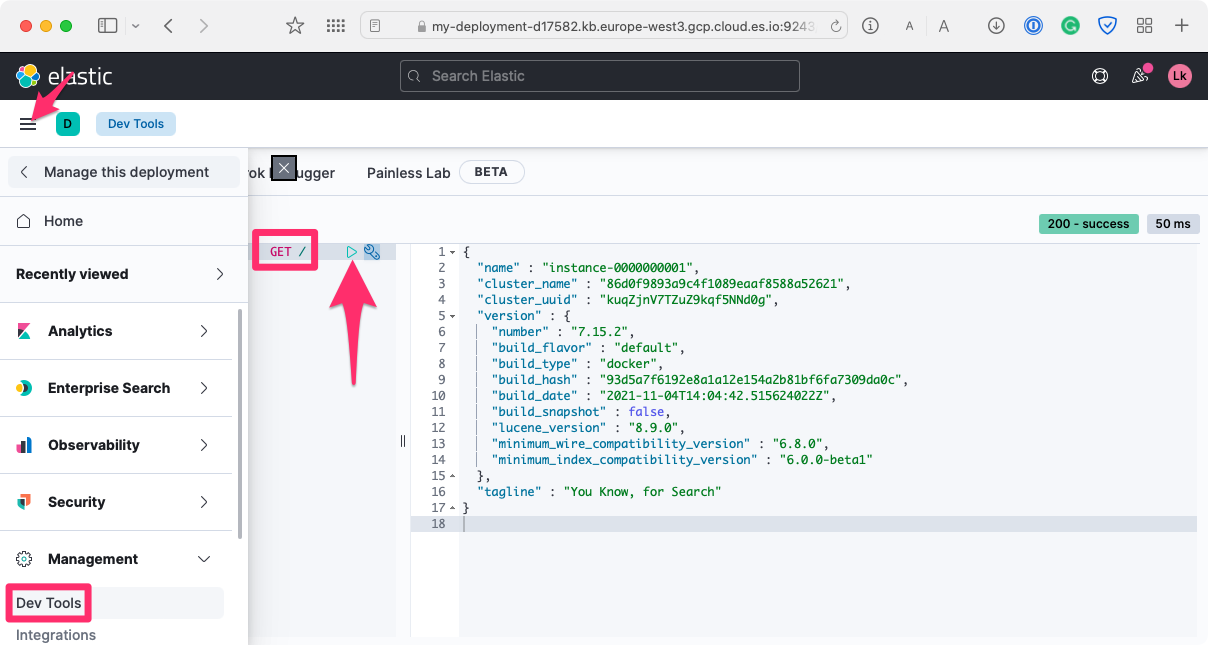The height and width of the screenshot is (645, 1208).
Task: Run the GET request with play icon
Action: coord(352,252)
